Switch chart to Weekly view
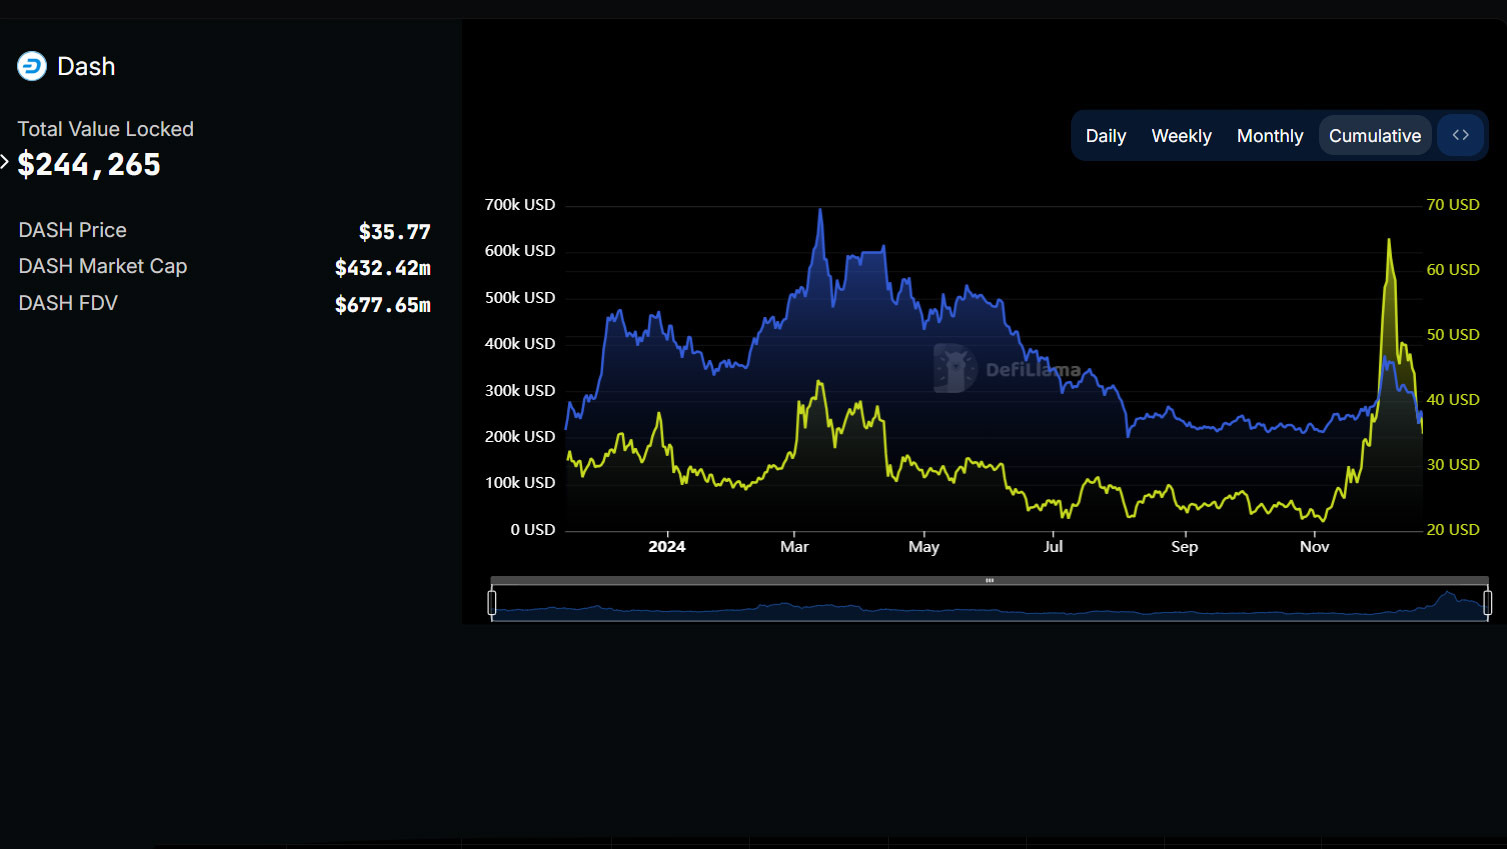1507x849 pixels. click(x=1181, y=136)
